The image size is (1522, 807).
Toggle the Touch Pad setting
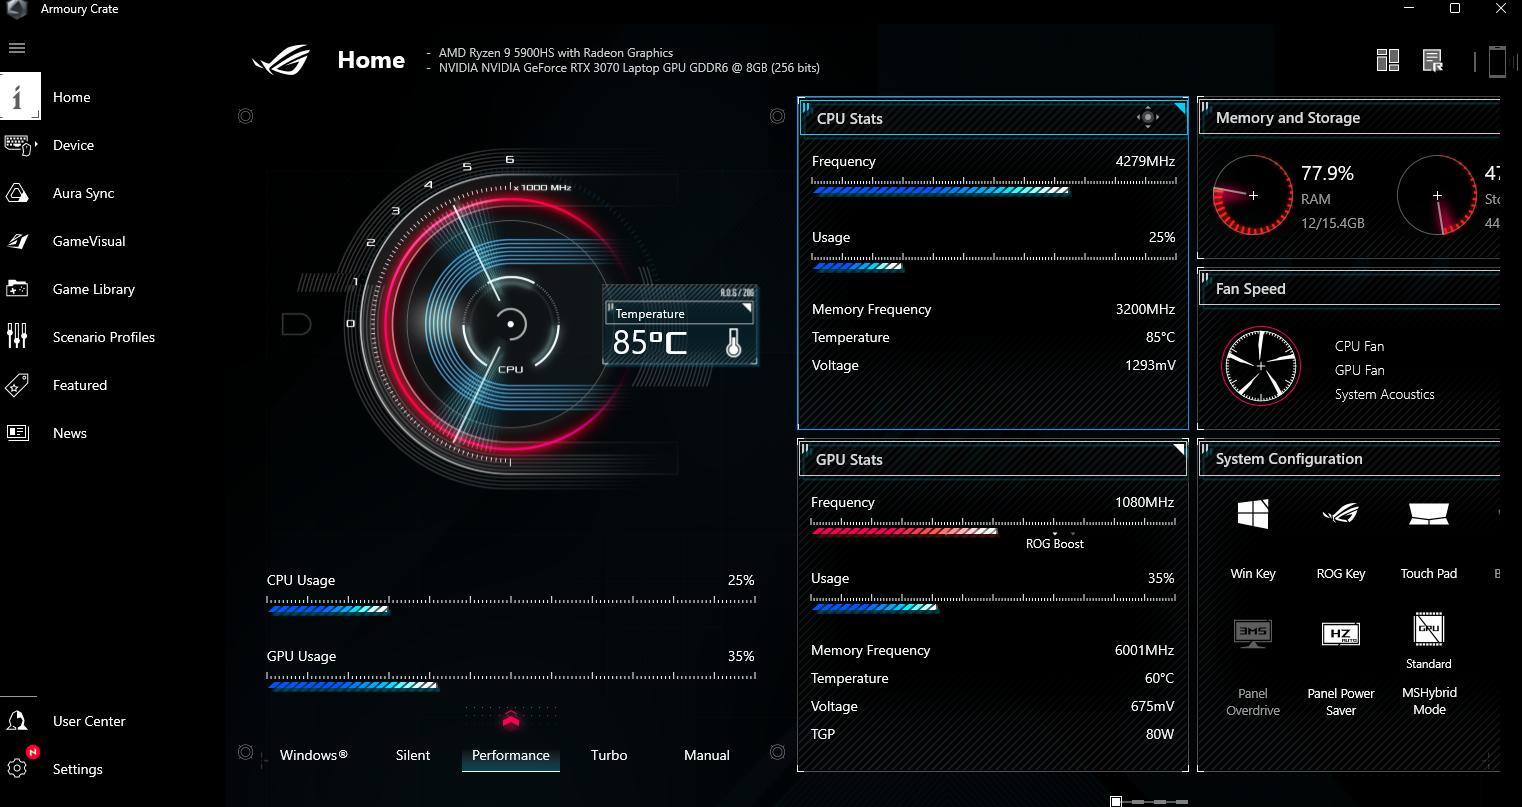pyautogui.click(x=1428, y=515)
